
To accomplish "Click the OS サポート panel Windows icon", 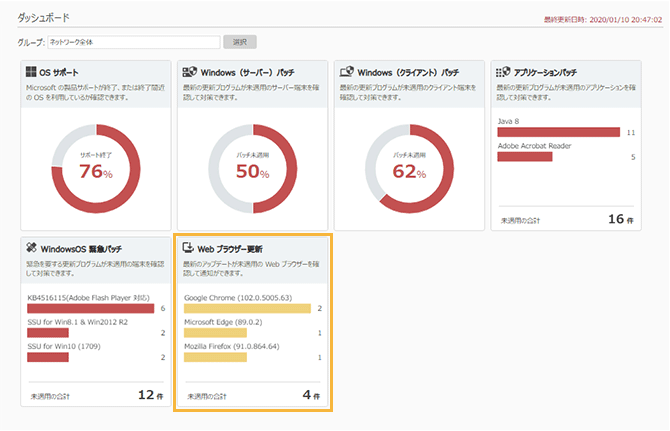I will tap(31, 72).
